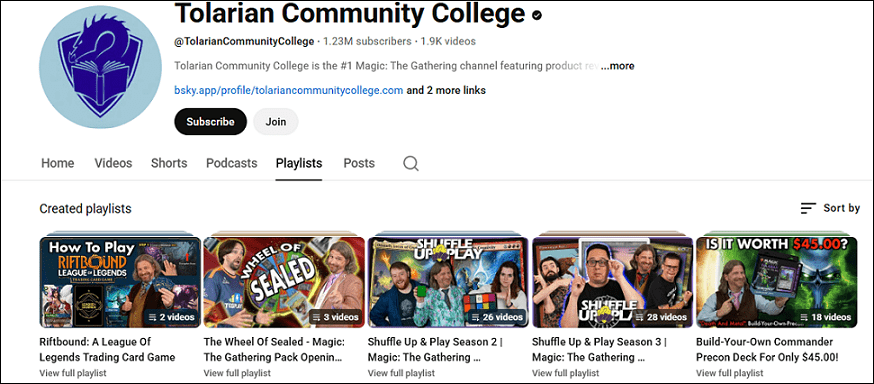Click the 'Created playlists' heading
The height and width of the screenshot is (384, 874).
click(x=85, y=208)
